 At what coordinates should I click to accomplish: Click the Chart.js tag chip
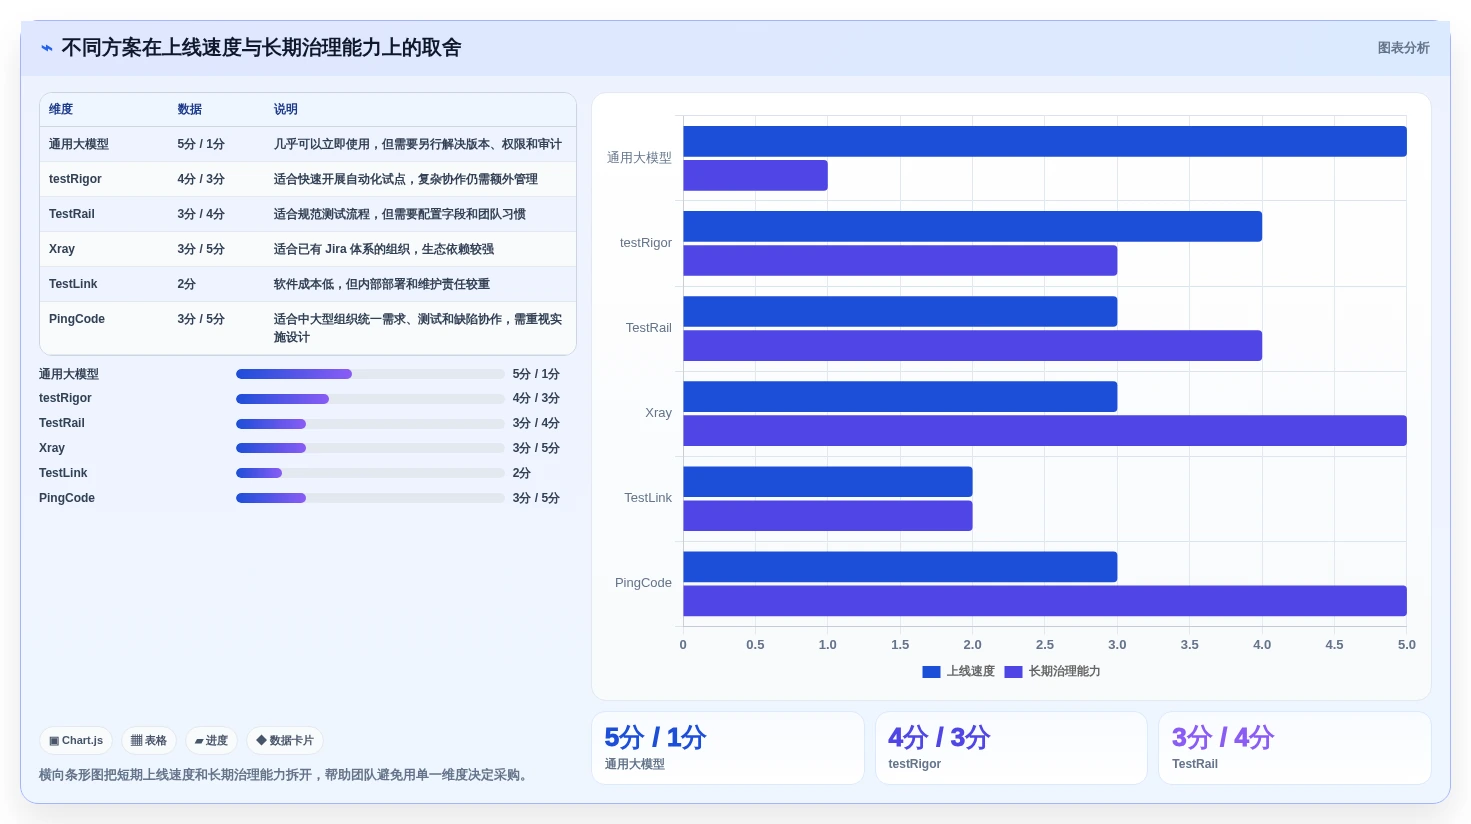click(76, 741)
